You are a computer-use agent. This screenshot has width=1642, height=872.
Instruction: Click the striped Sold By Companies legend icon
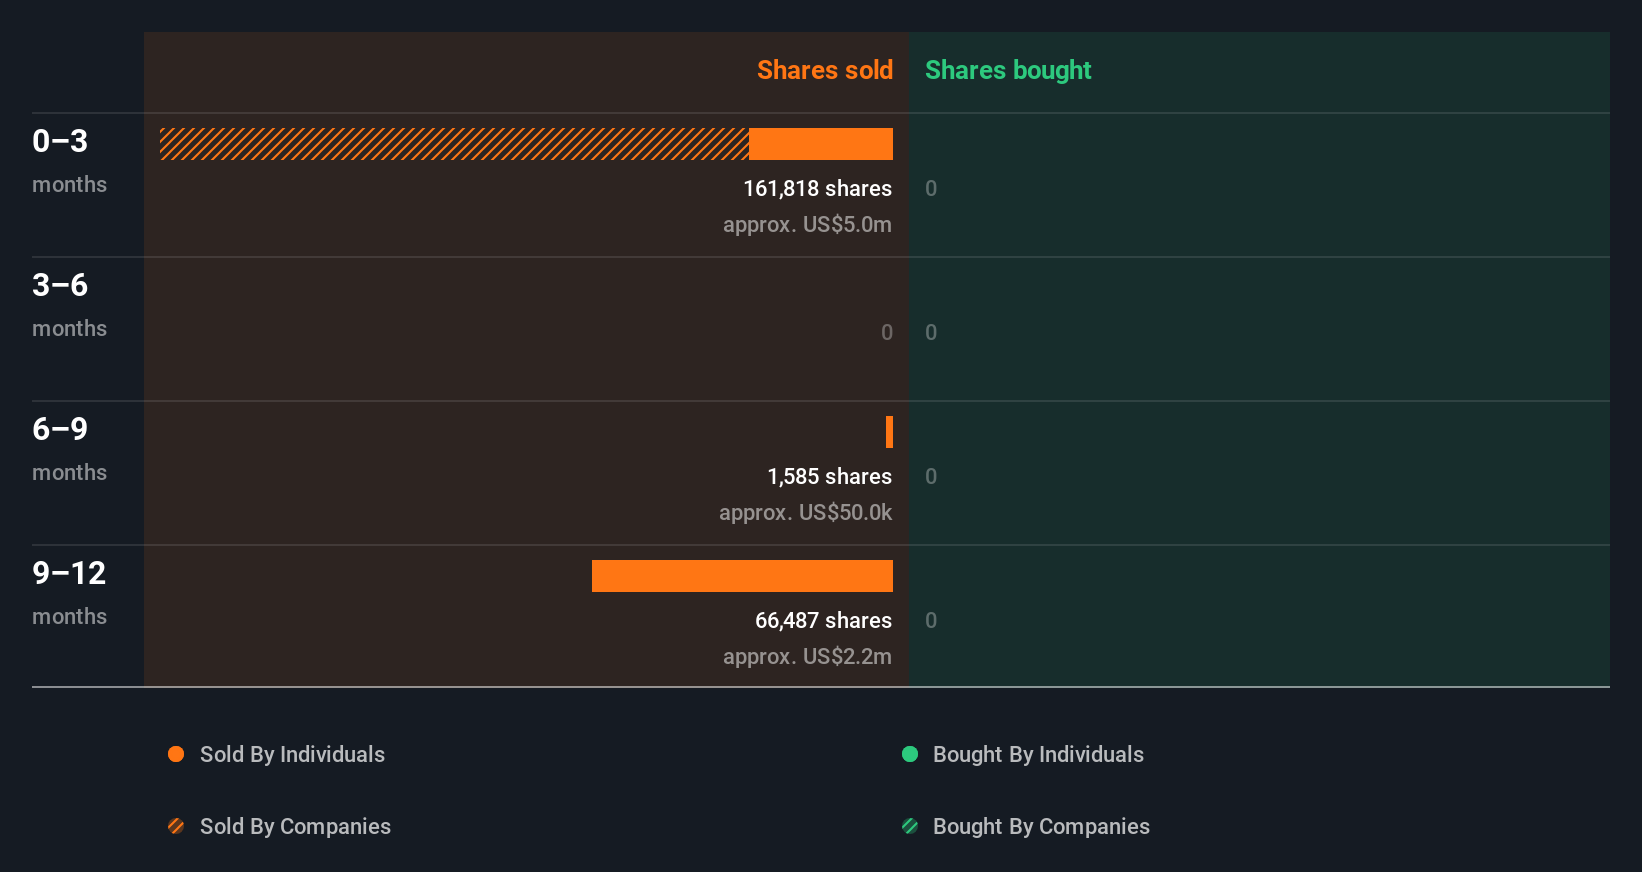coord(176,826)
